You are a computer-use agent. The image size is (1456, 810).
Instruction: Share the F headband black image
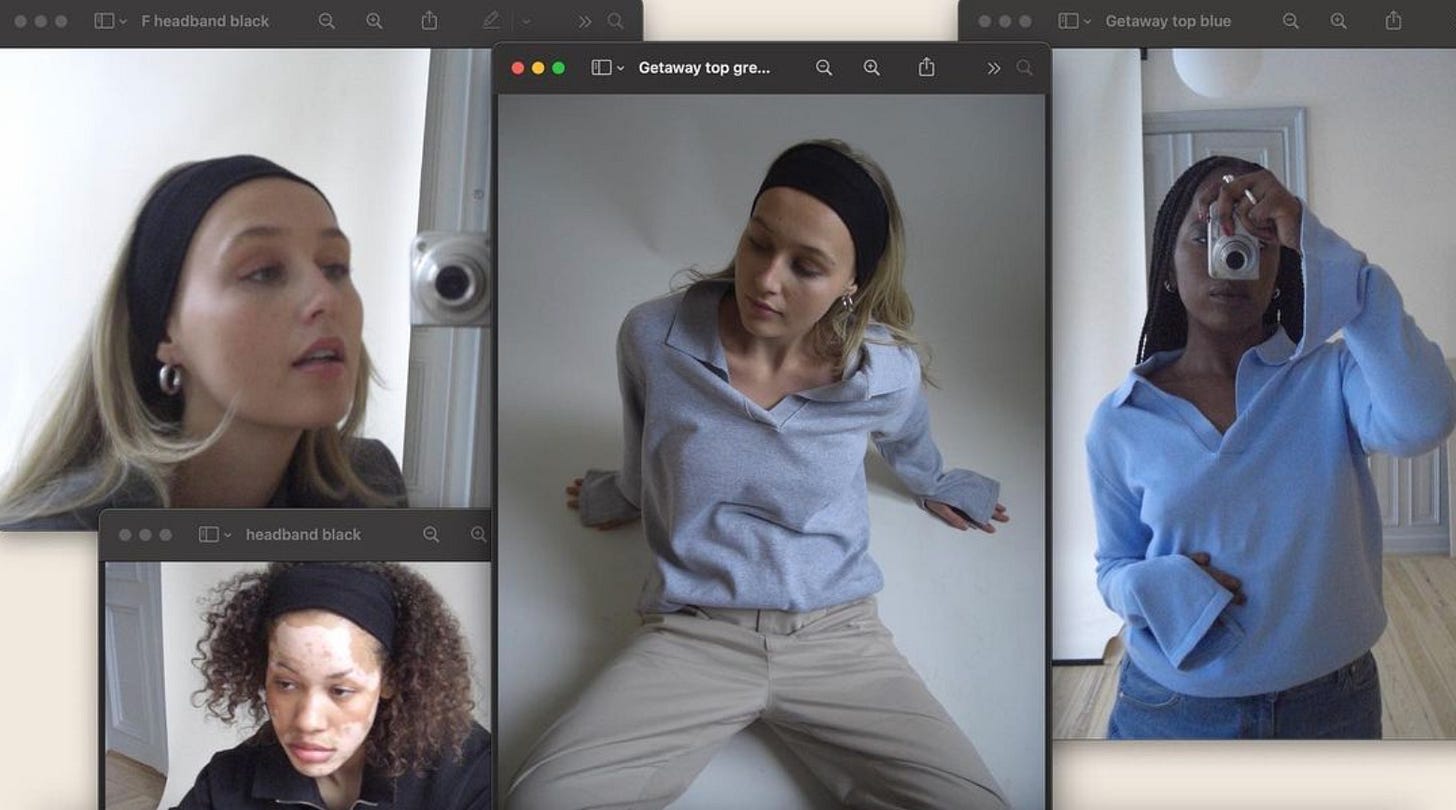click(x=429, y=20)
